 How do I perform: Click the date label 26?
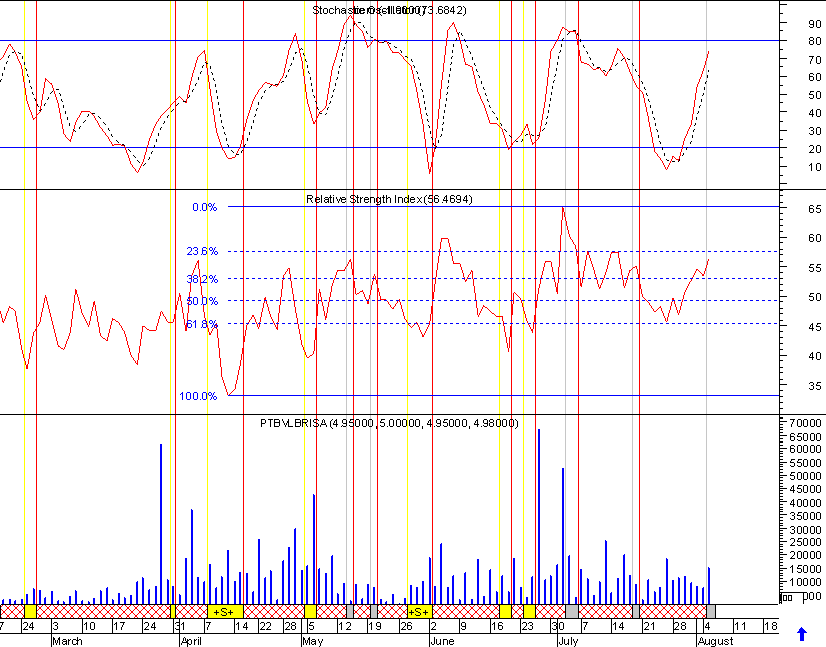[406, 626]
